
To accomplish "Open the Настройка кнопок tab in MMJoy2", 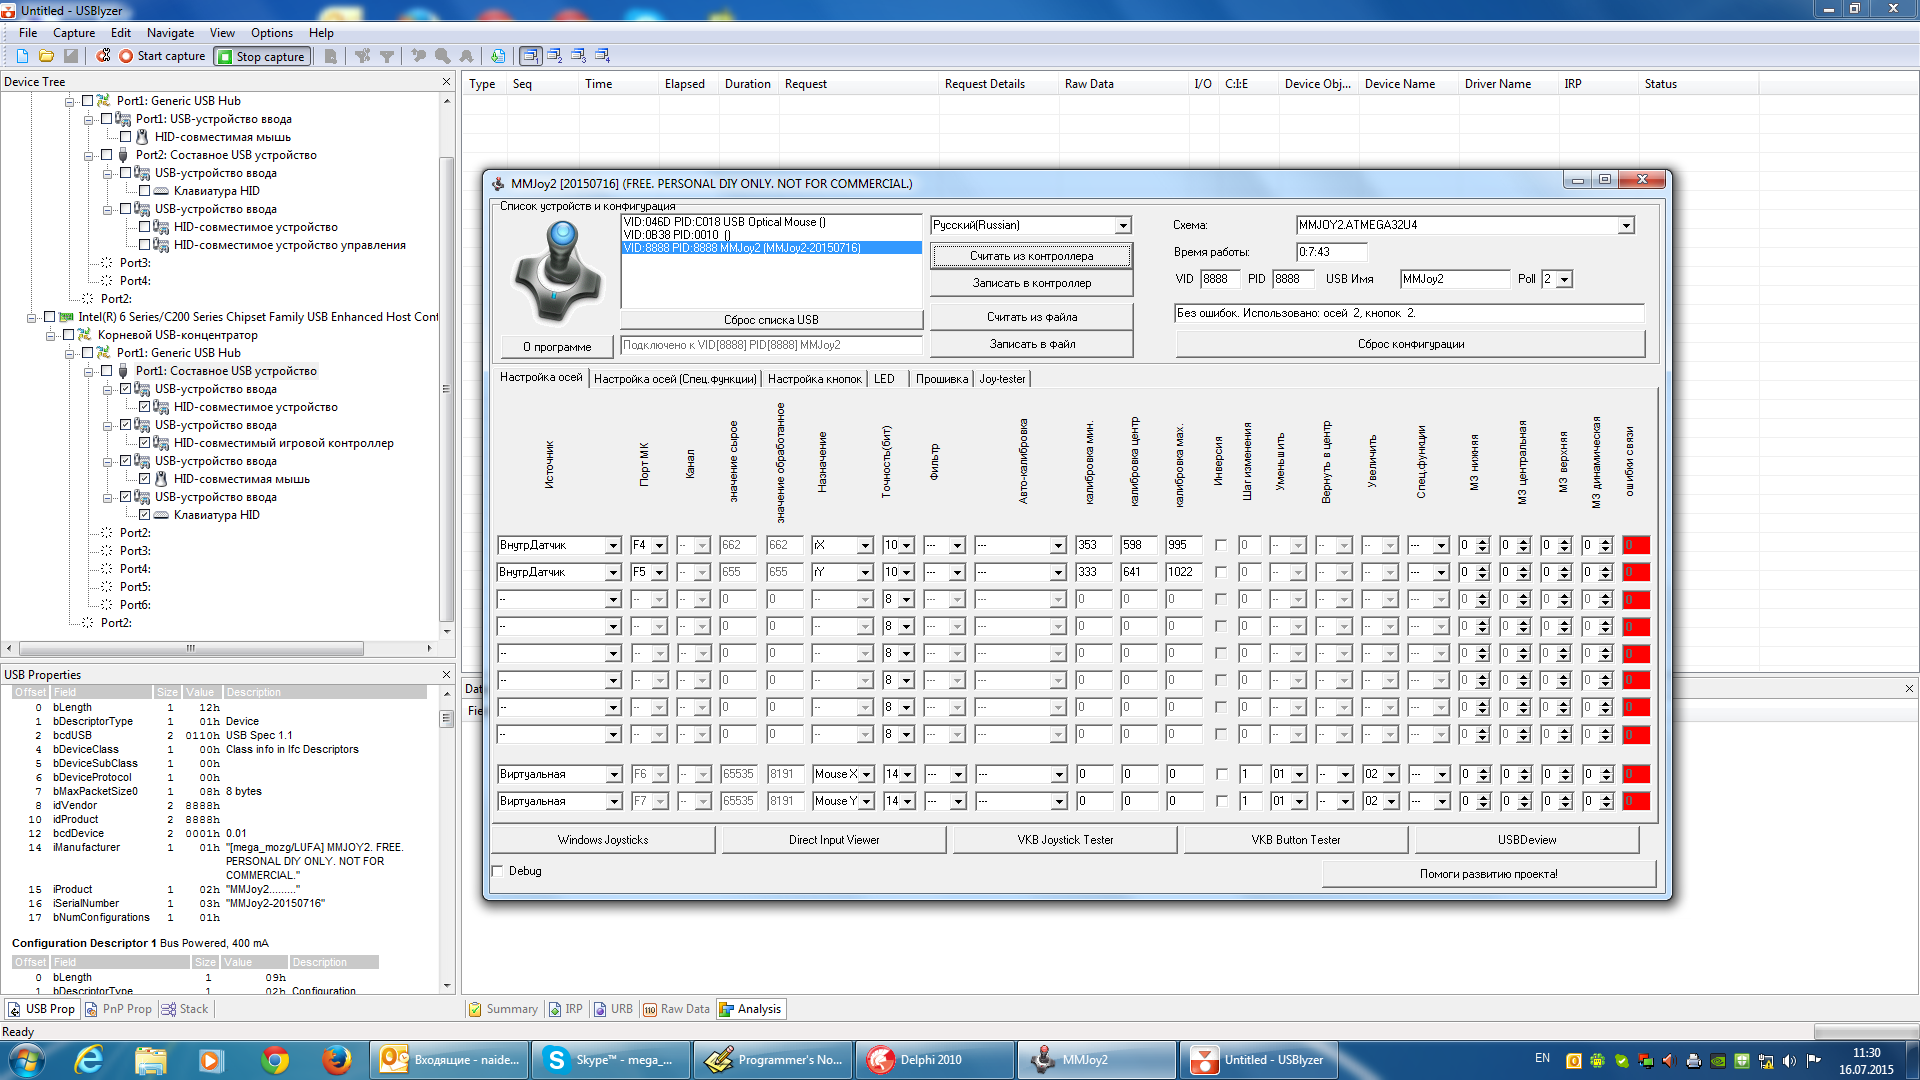I will pos(814,379).
